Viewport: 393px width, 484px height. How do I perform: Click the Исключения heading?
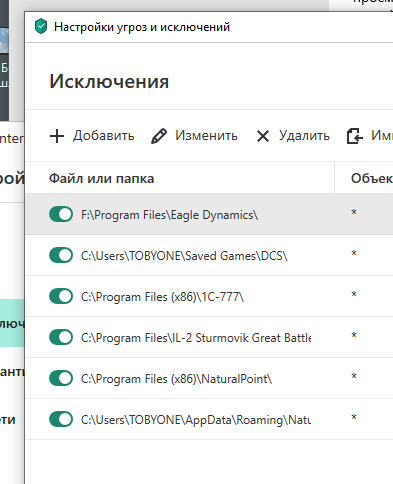point(109,81)
